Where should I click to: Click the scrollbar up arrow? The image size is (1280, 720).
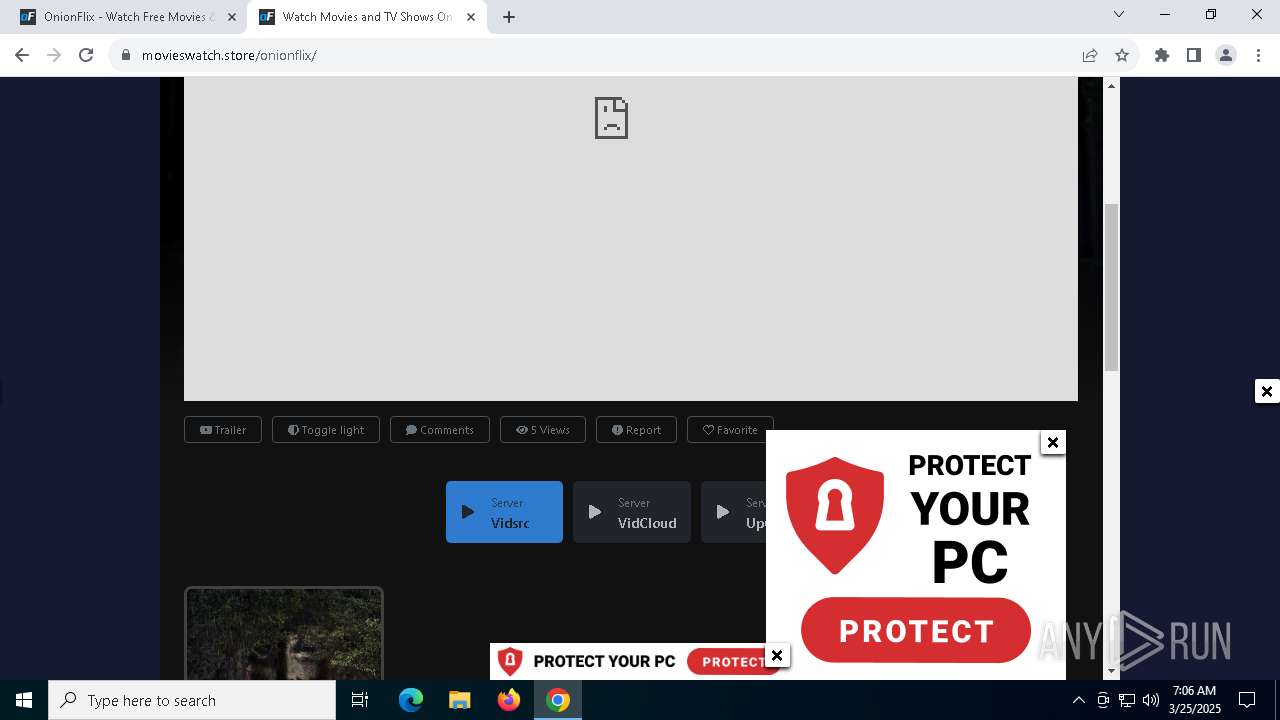tap(1111, 86)
